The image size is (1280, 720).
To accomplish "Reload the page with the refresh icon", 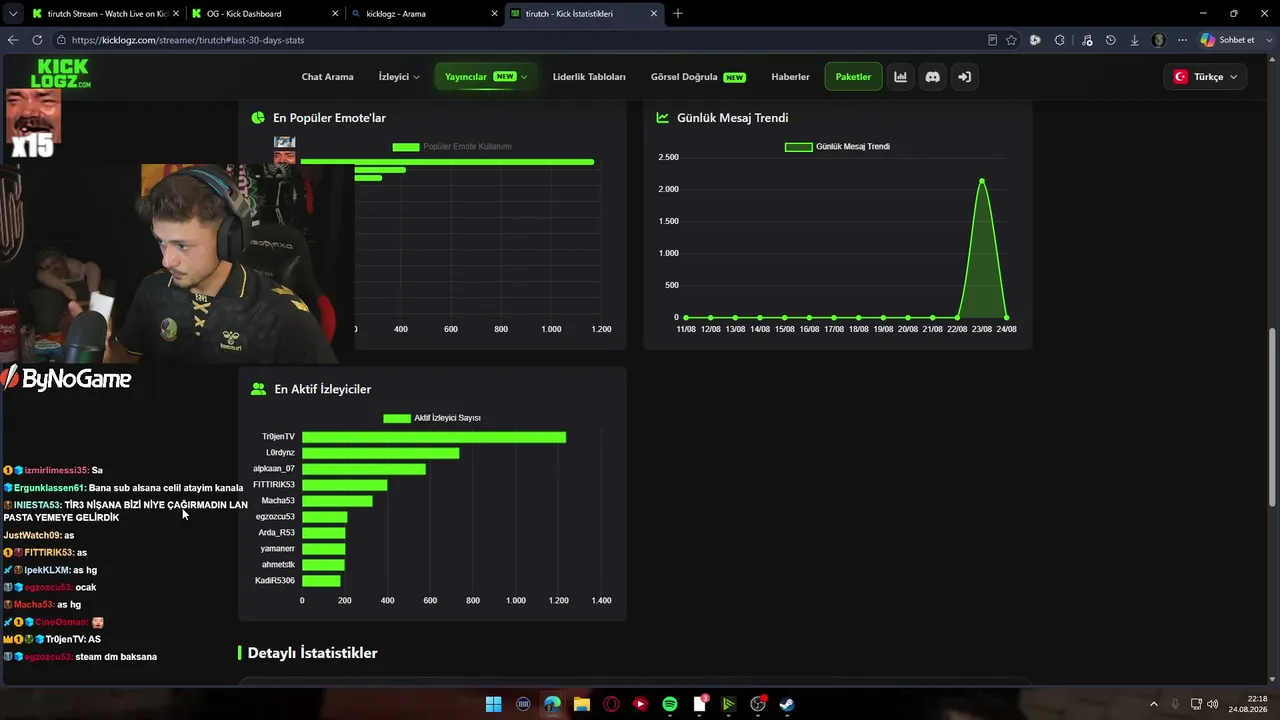I will point(37,40).
